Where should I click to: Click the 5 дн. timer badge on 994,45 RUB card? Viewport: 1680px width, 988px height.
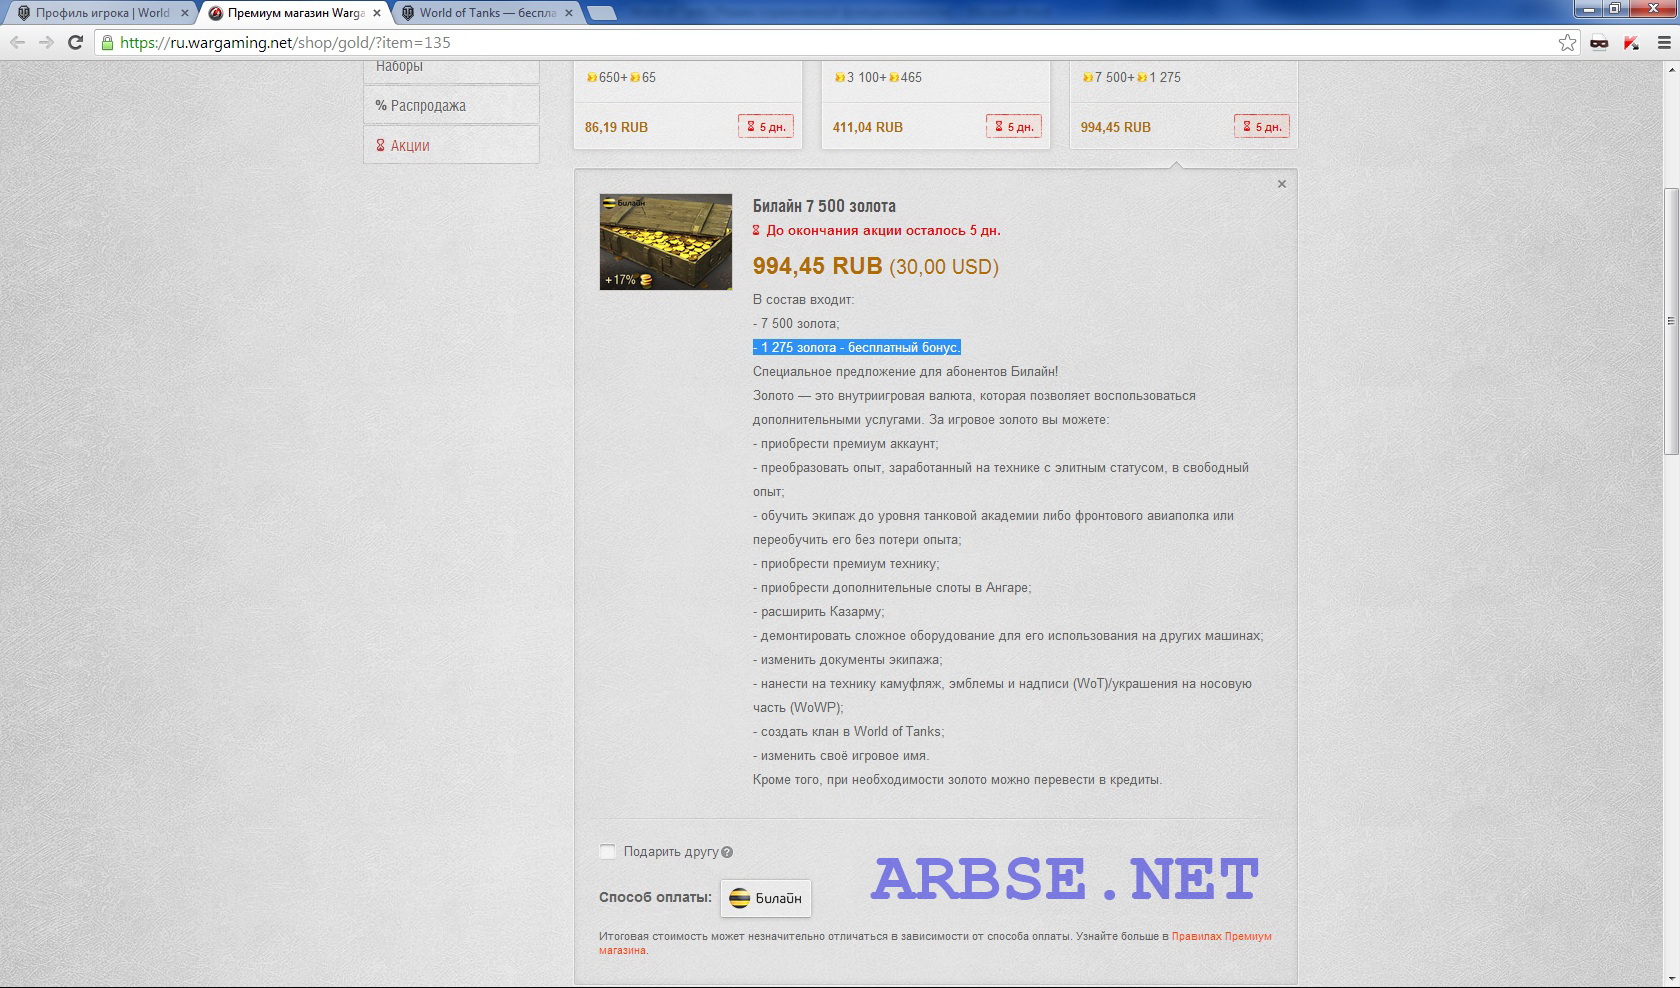1262,127
